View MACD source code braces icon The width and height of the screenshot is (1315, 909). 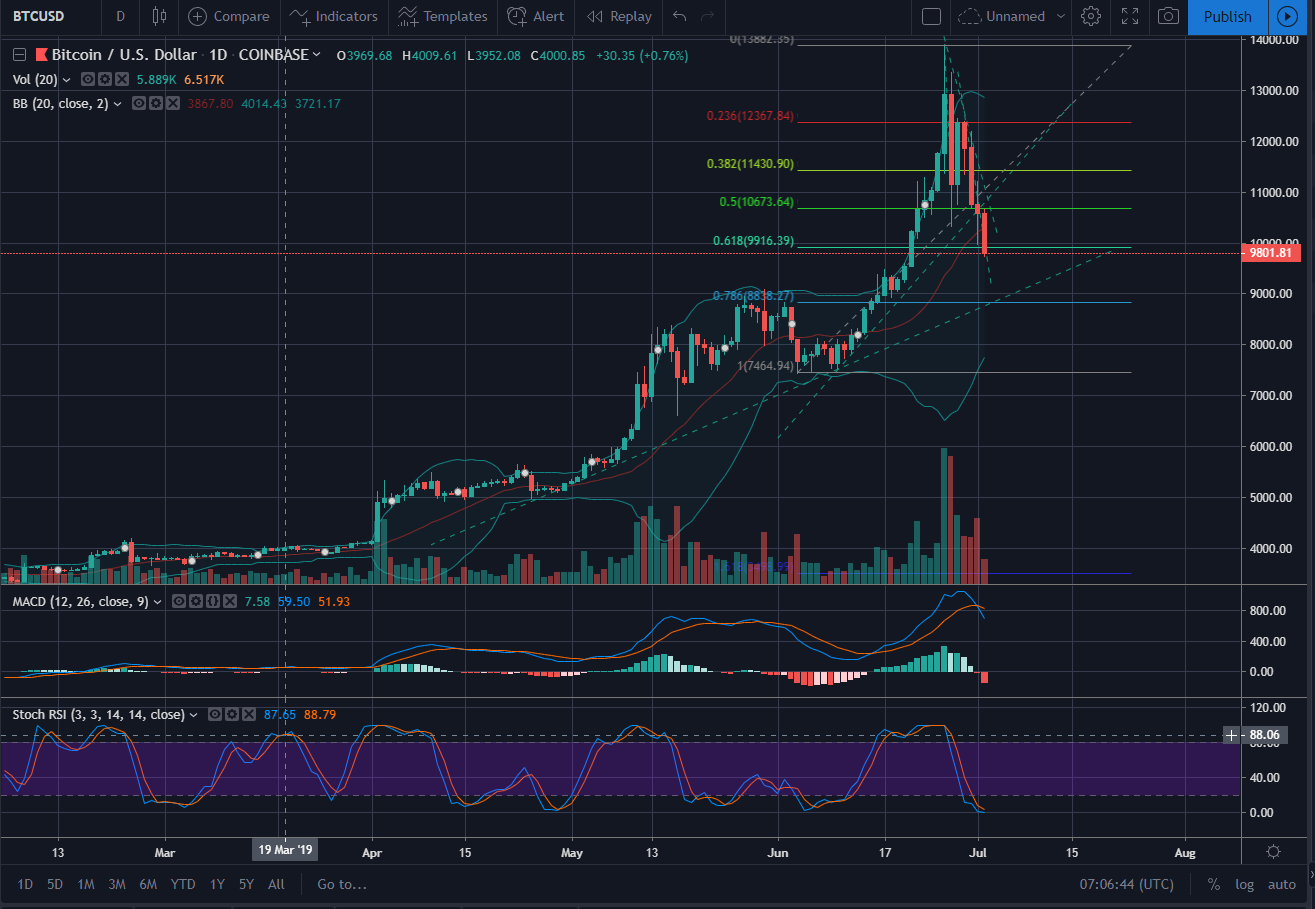[x=212, y=601]
